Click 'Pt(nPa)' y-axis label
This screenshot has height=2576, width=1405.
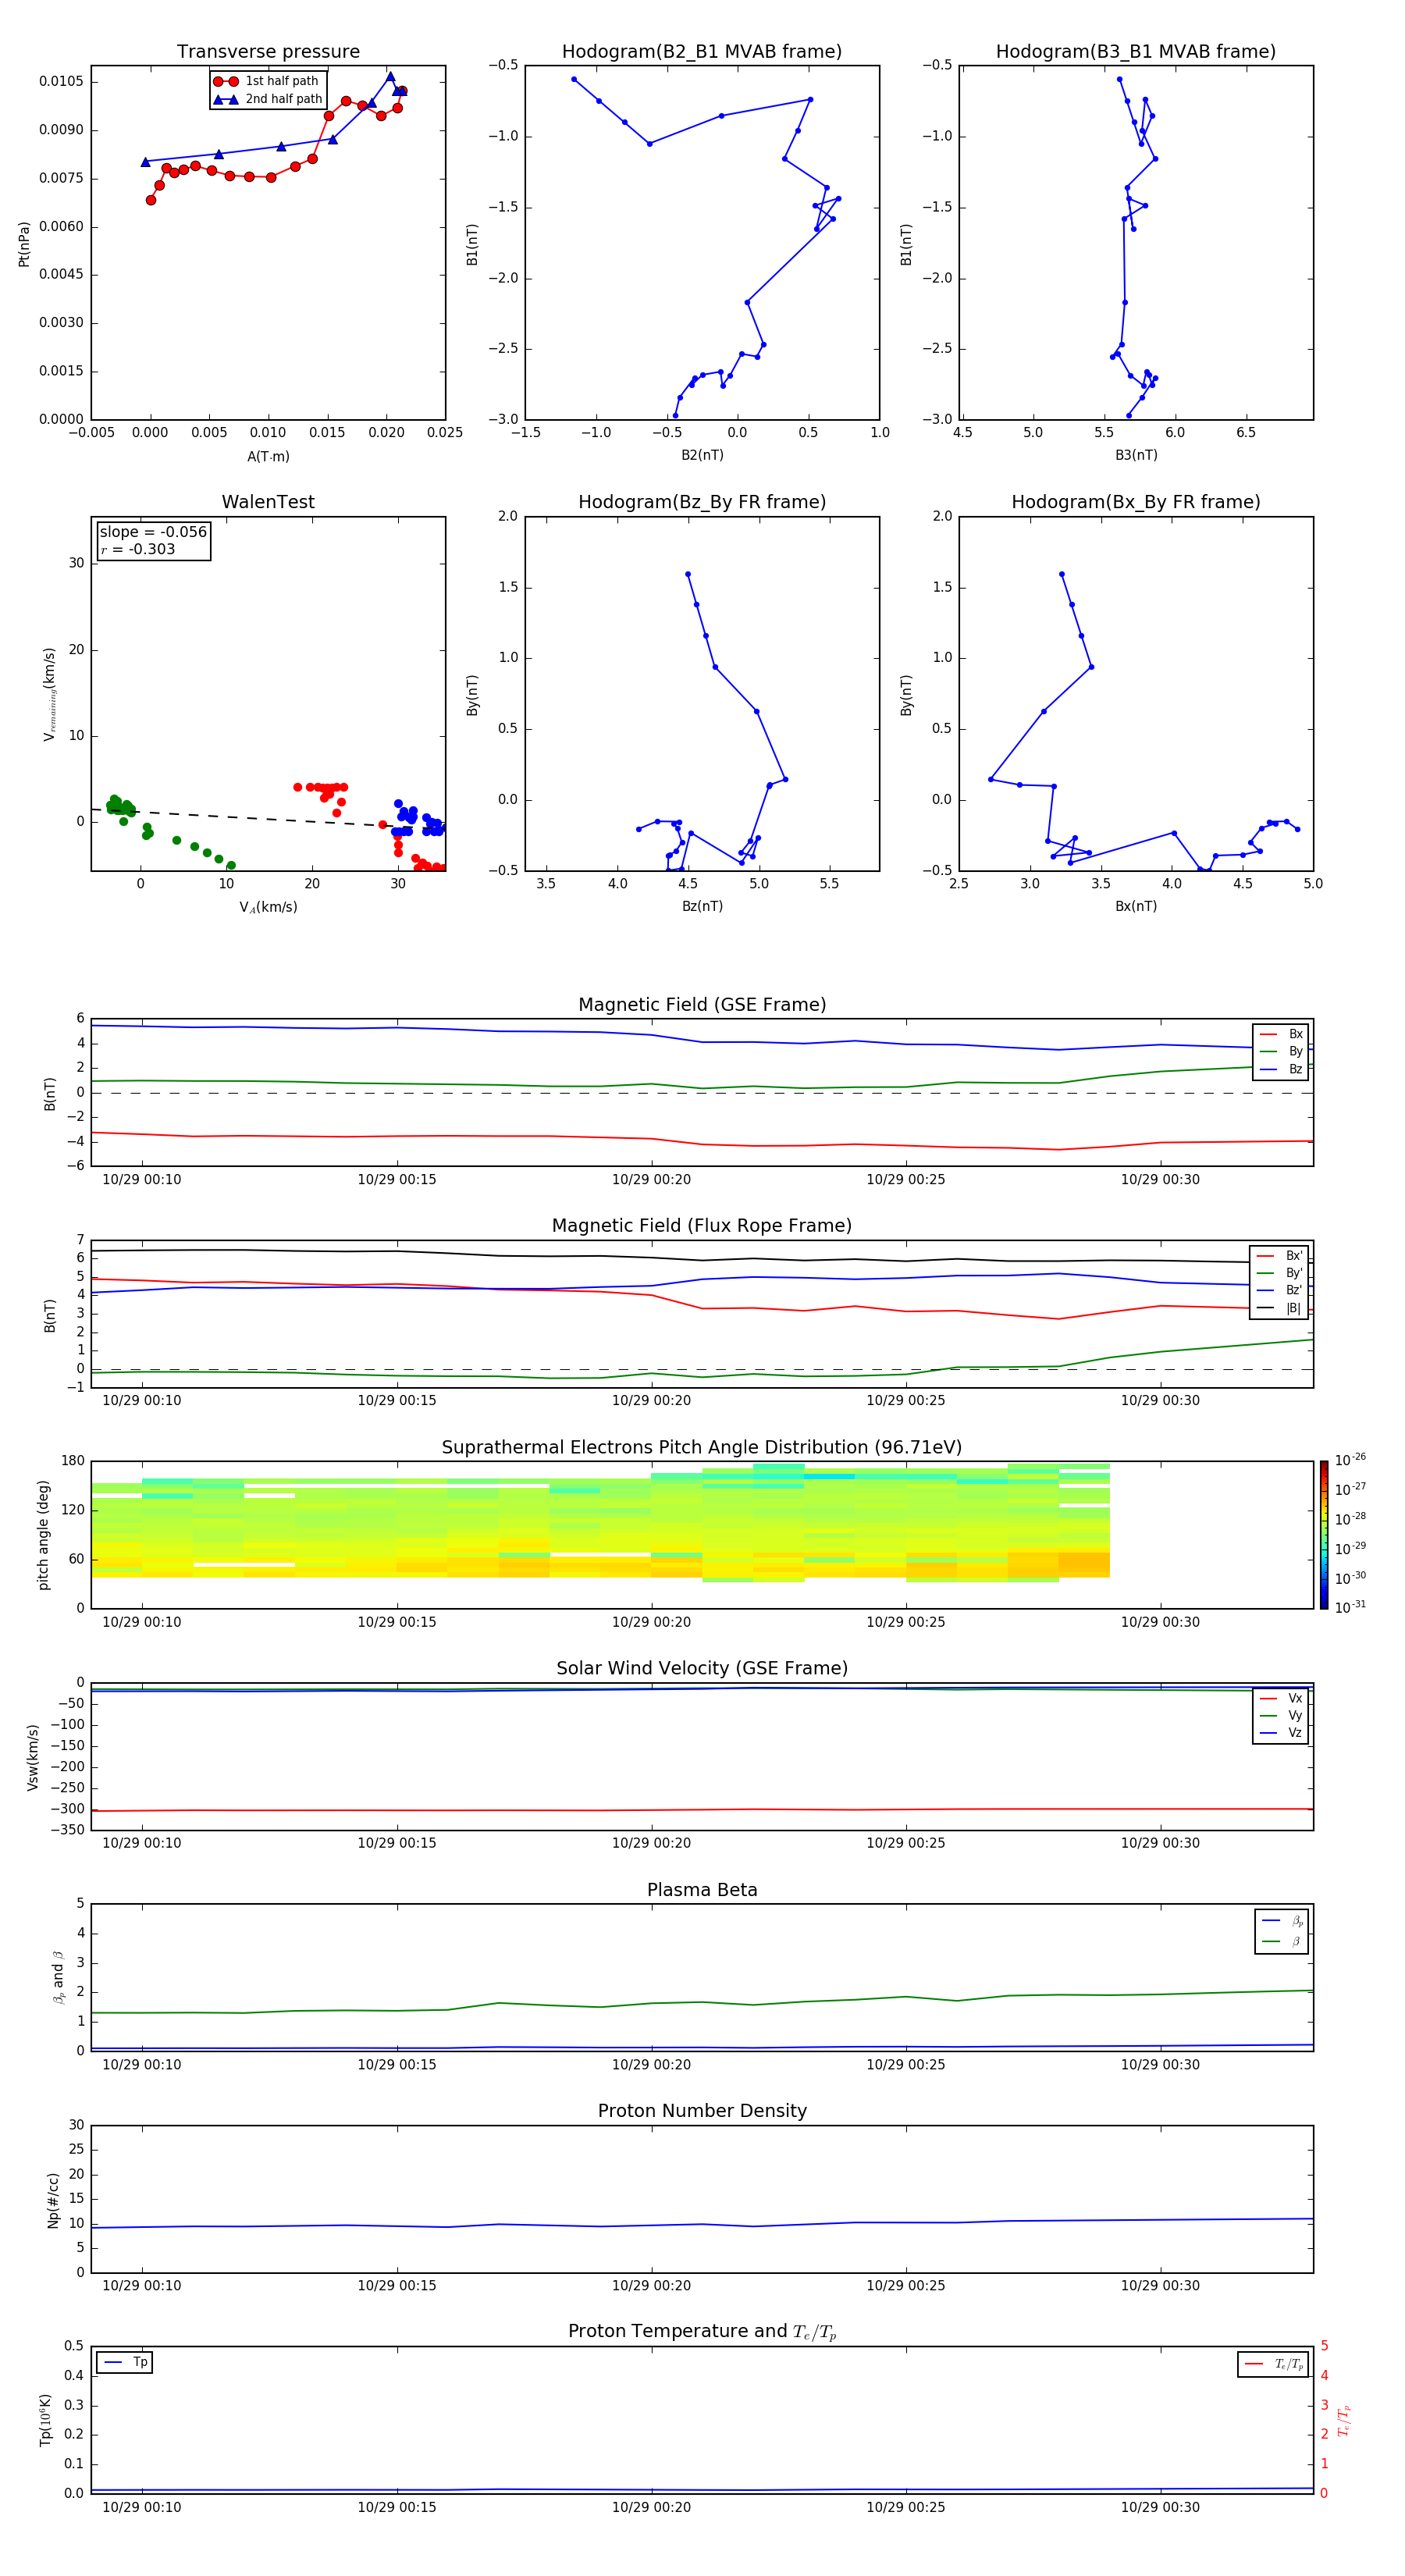click(x=24, y=244)
